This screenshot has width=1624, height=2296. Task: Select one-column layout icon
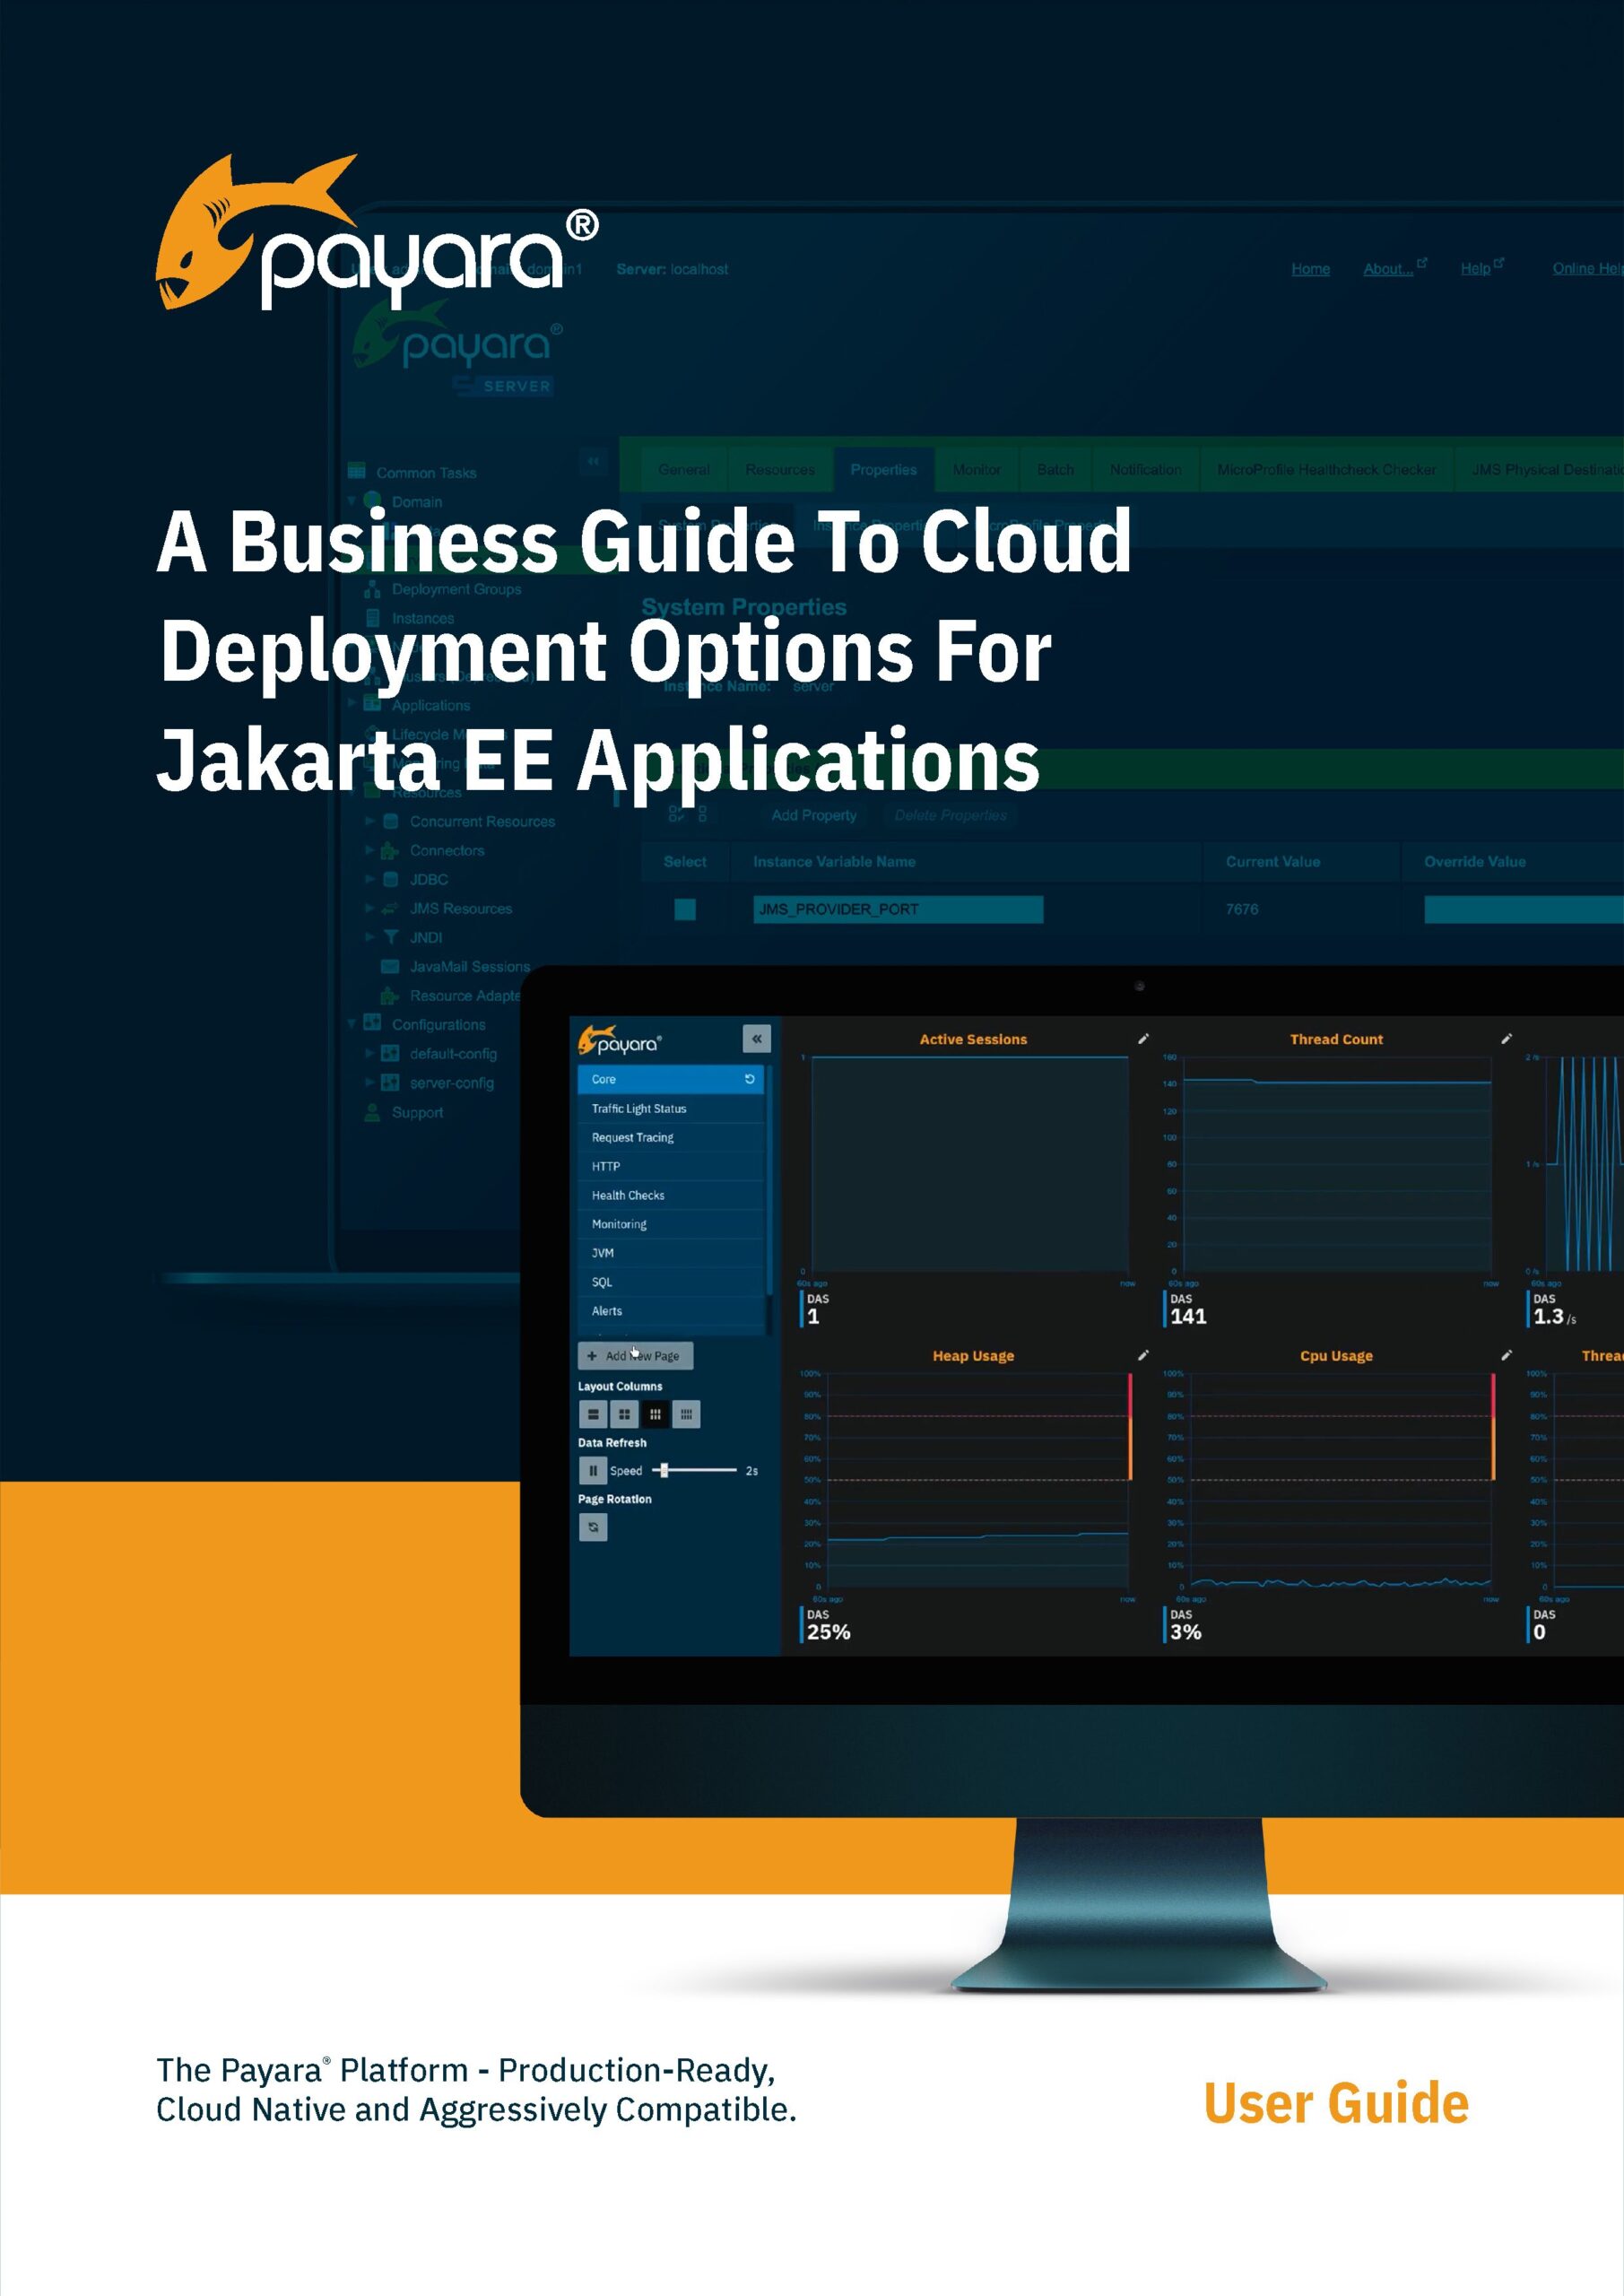592,1414
